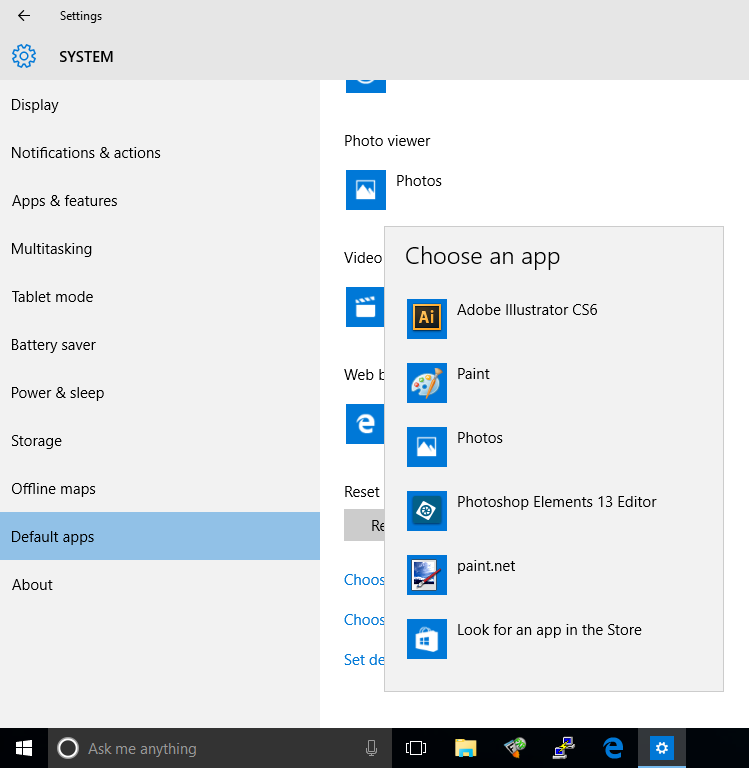The width and height of the screenshot is (749, 768).
Task: Select Default apps in sidebar
Action: coord(160,536)
